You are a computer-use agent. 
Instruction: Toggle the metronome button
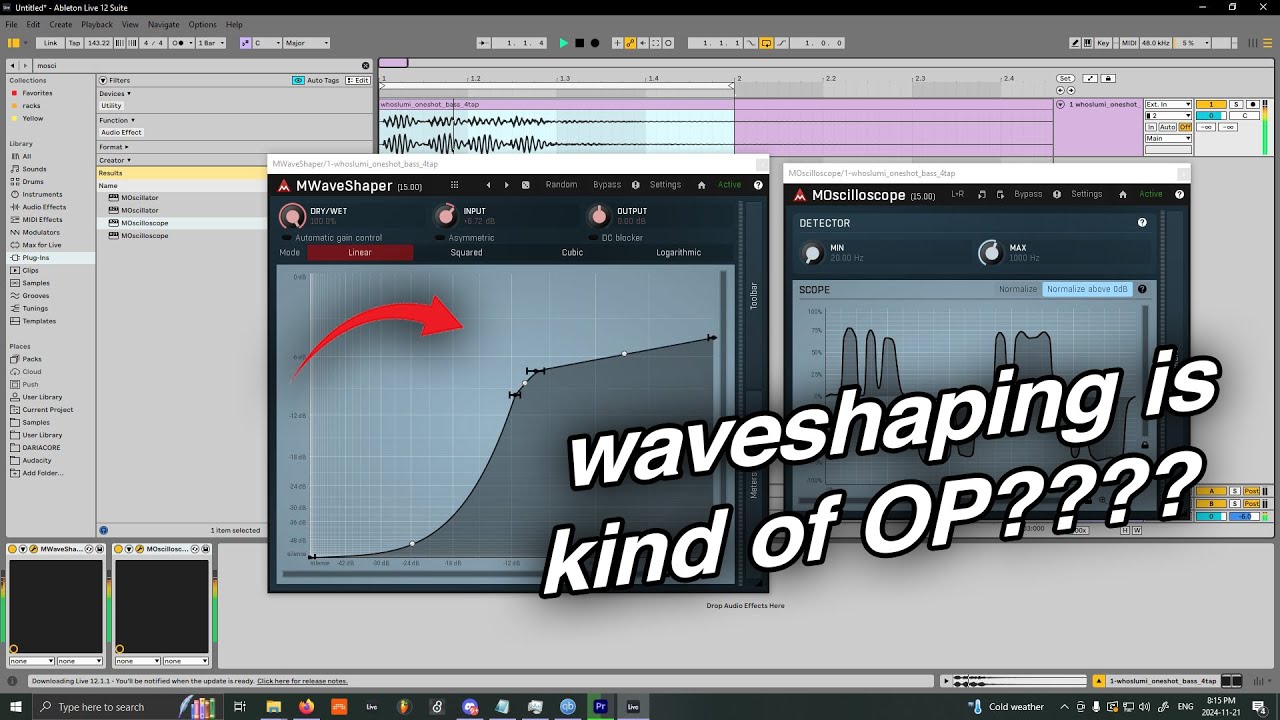pos(183,43)
